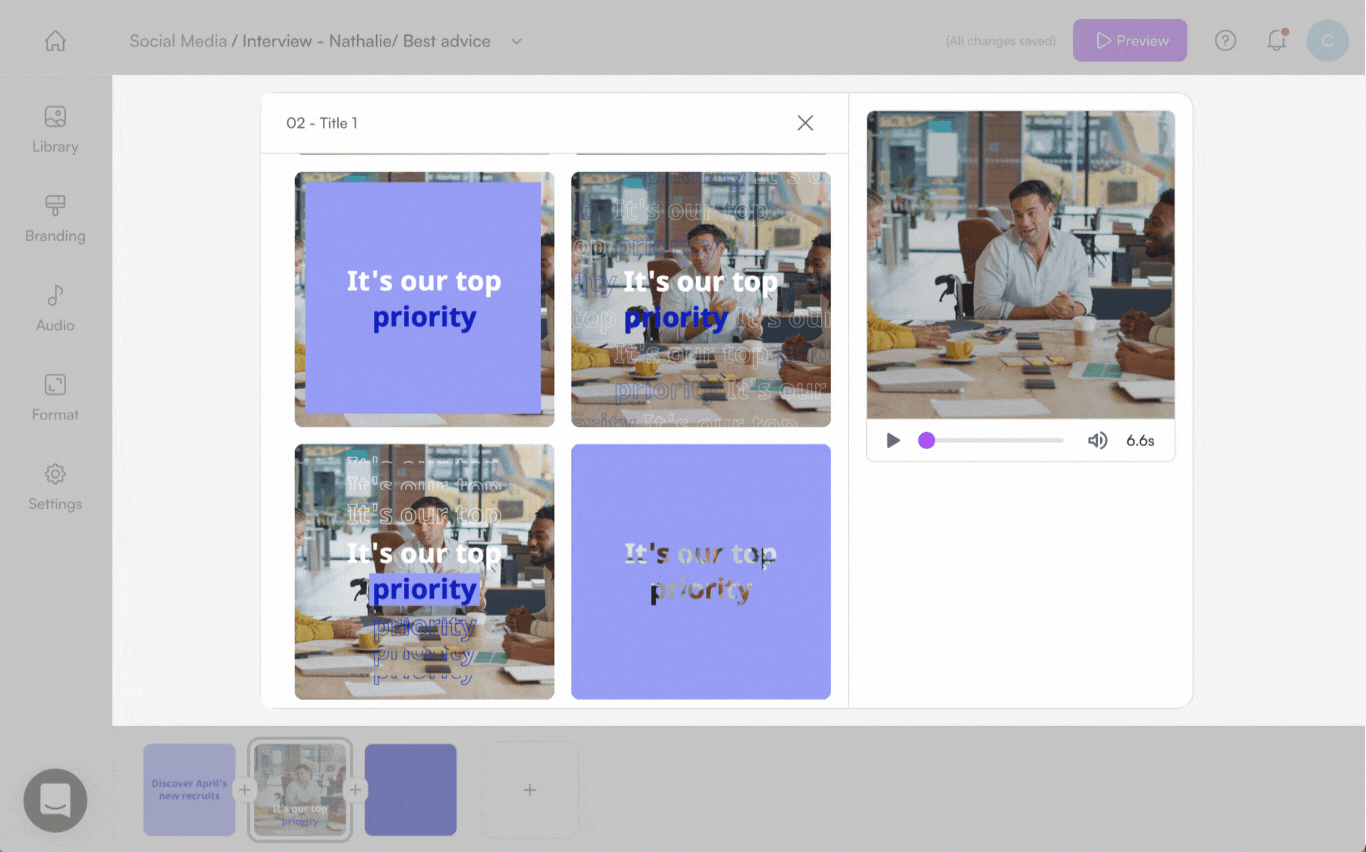Open the Format panel

click(x=55, y=398)
